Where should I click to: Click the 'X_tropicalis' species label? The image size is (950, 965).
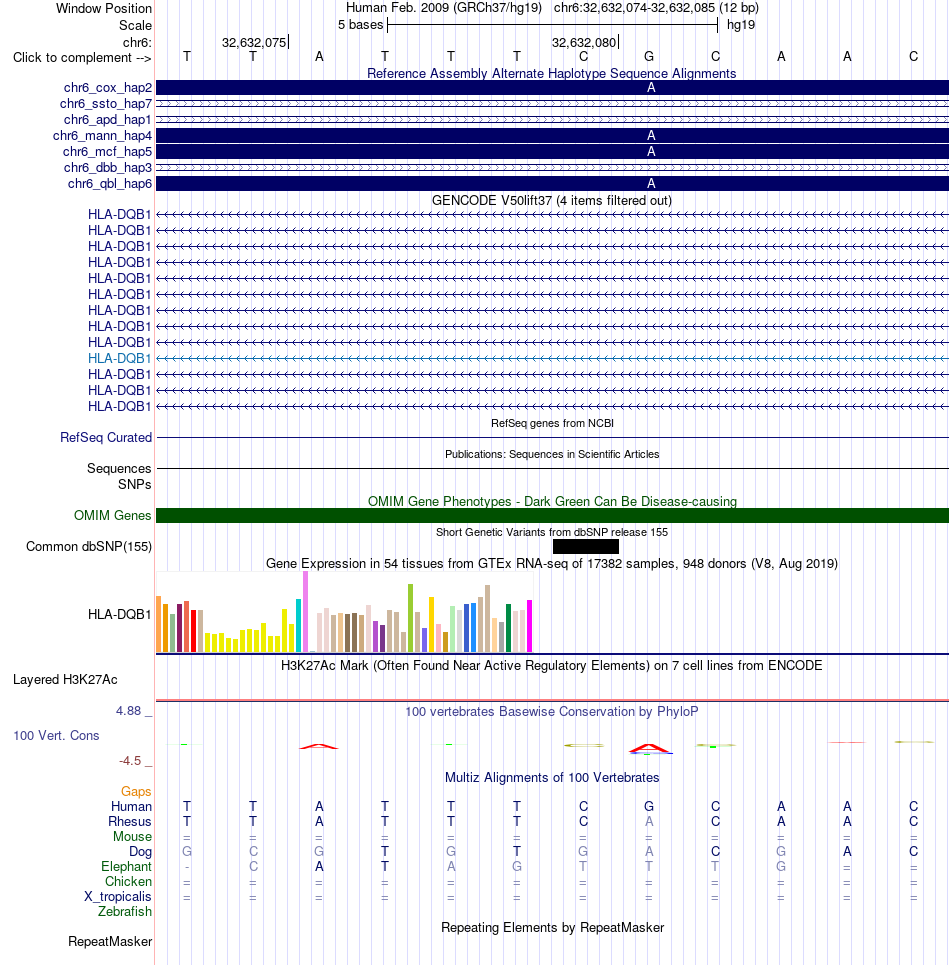click(118, 897)
